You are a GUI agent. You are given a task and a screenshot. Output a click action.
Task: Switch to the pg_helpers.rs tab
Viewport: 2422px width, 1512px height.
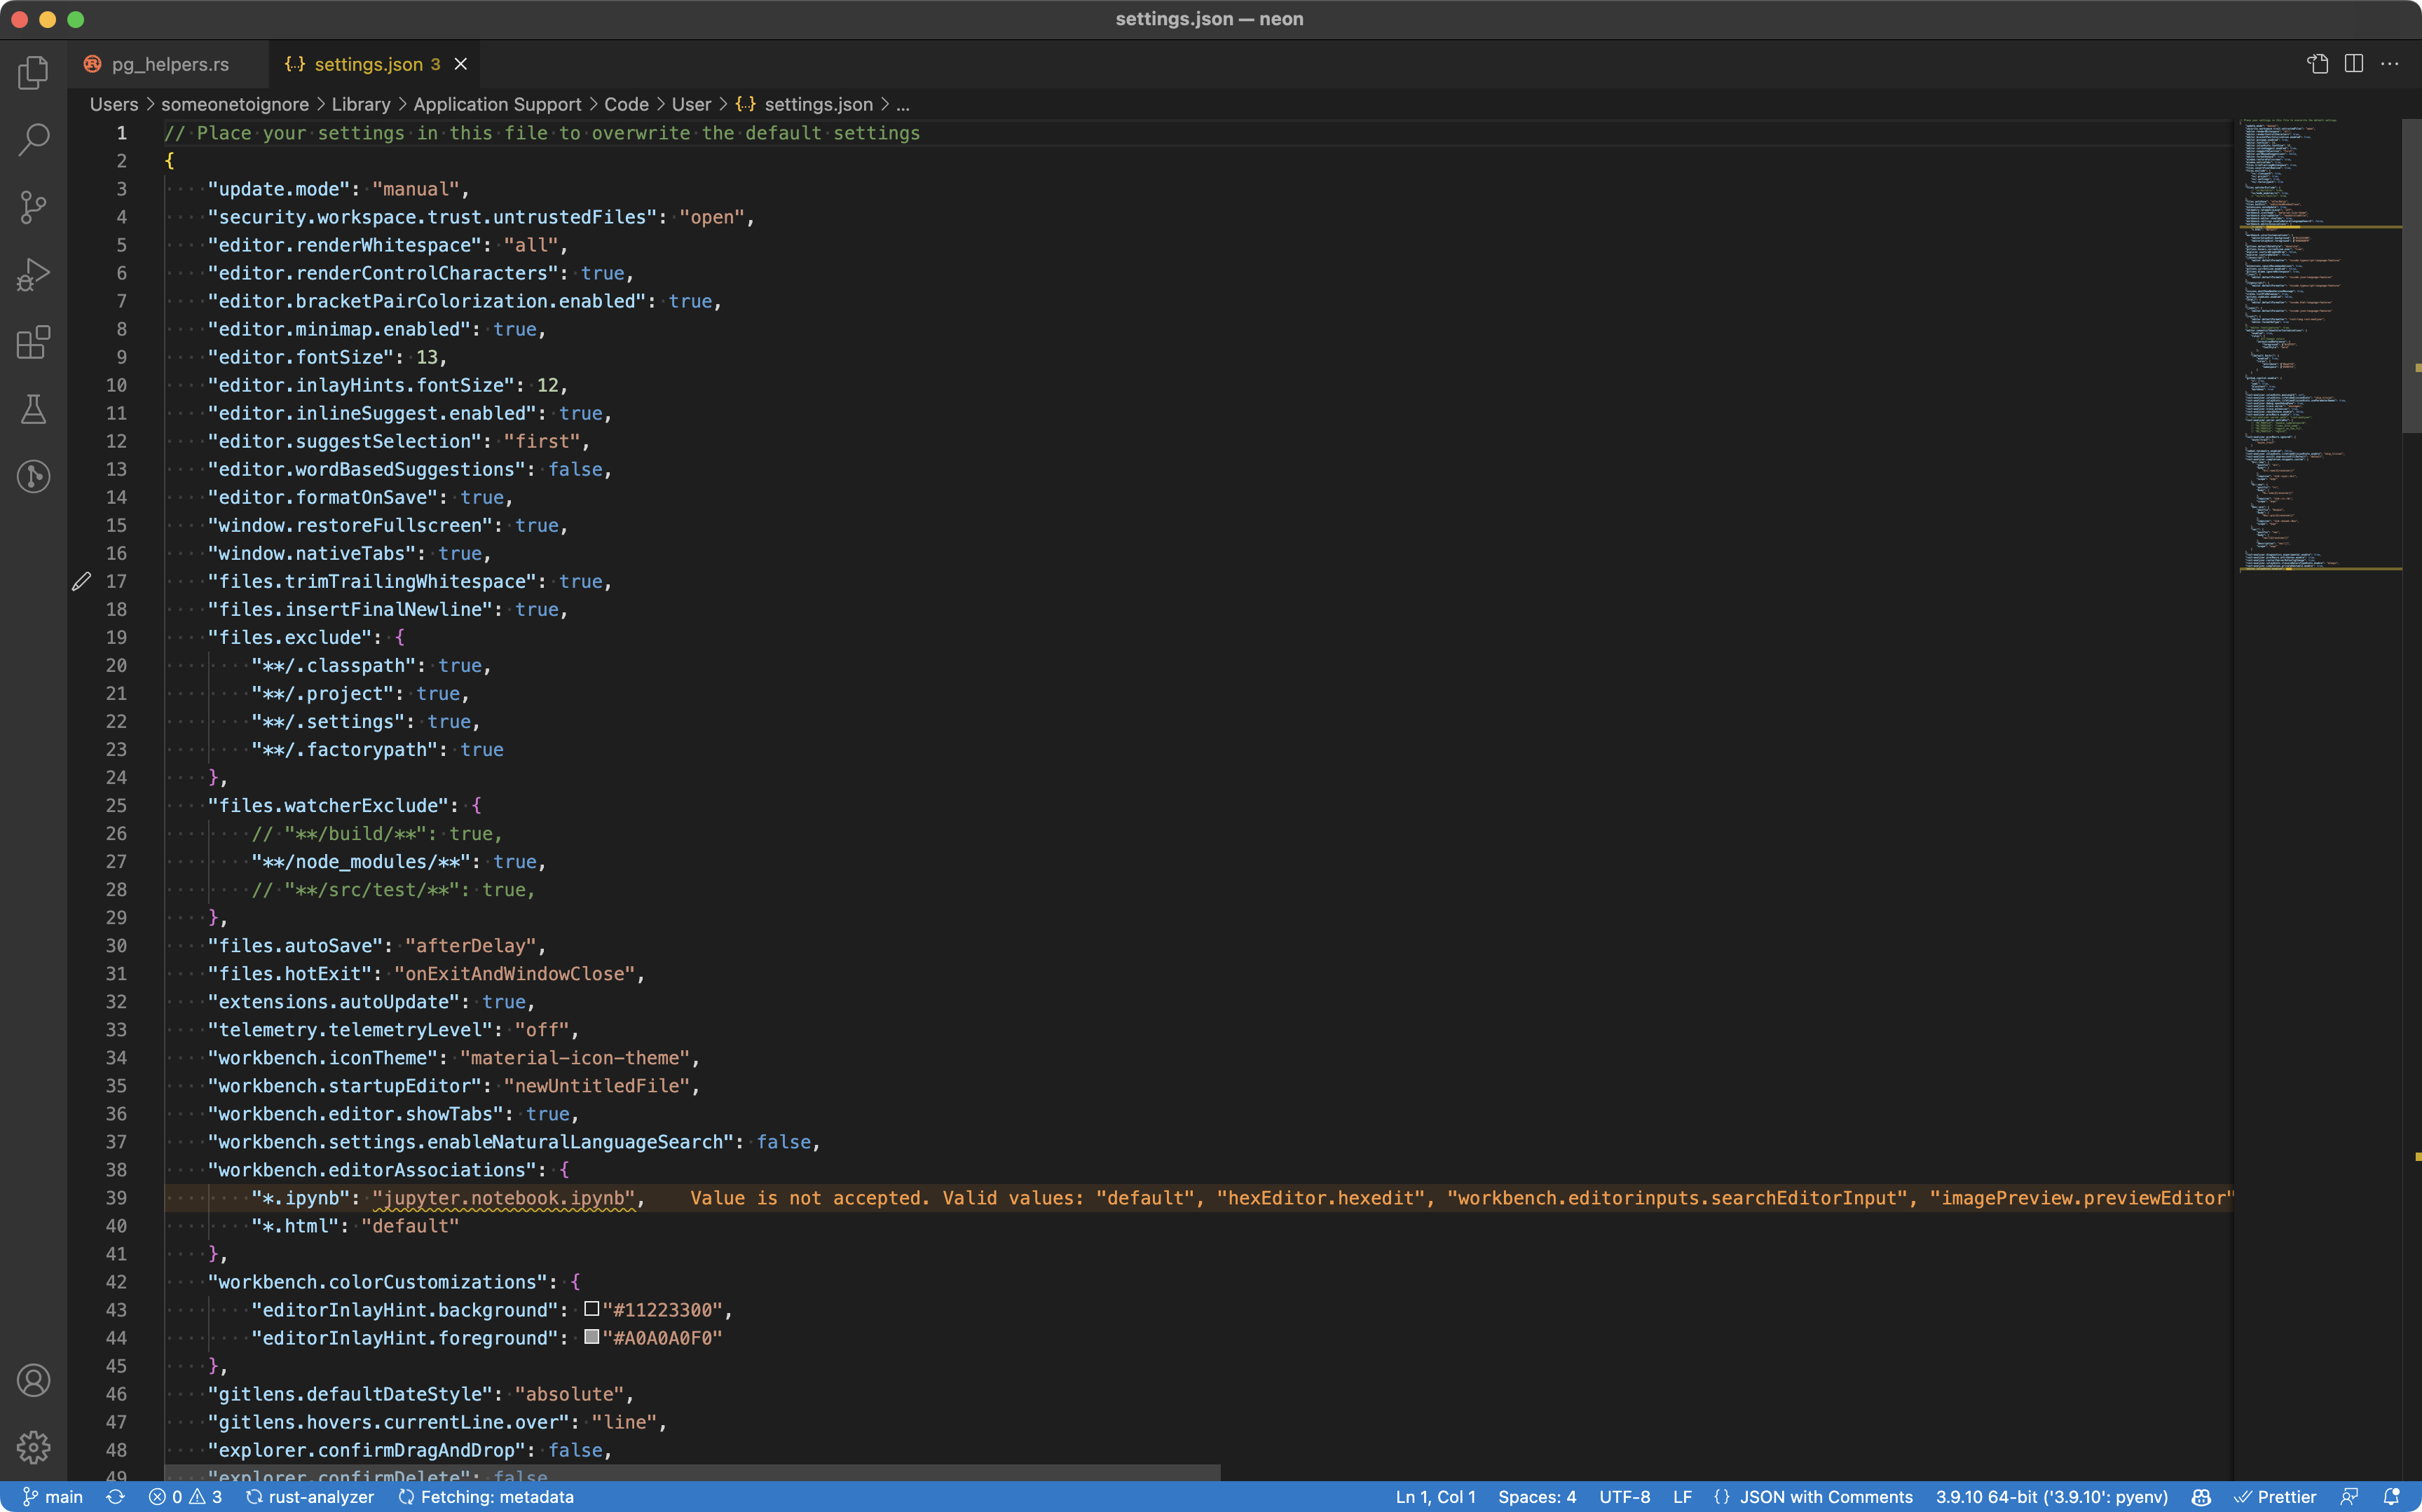click(168, 64)
